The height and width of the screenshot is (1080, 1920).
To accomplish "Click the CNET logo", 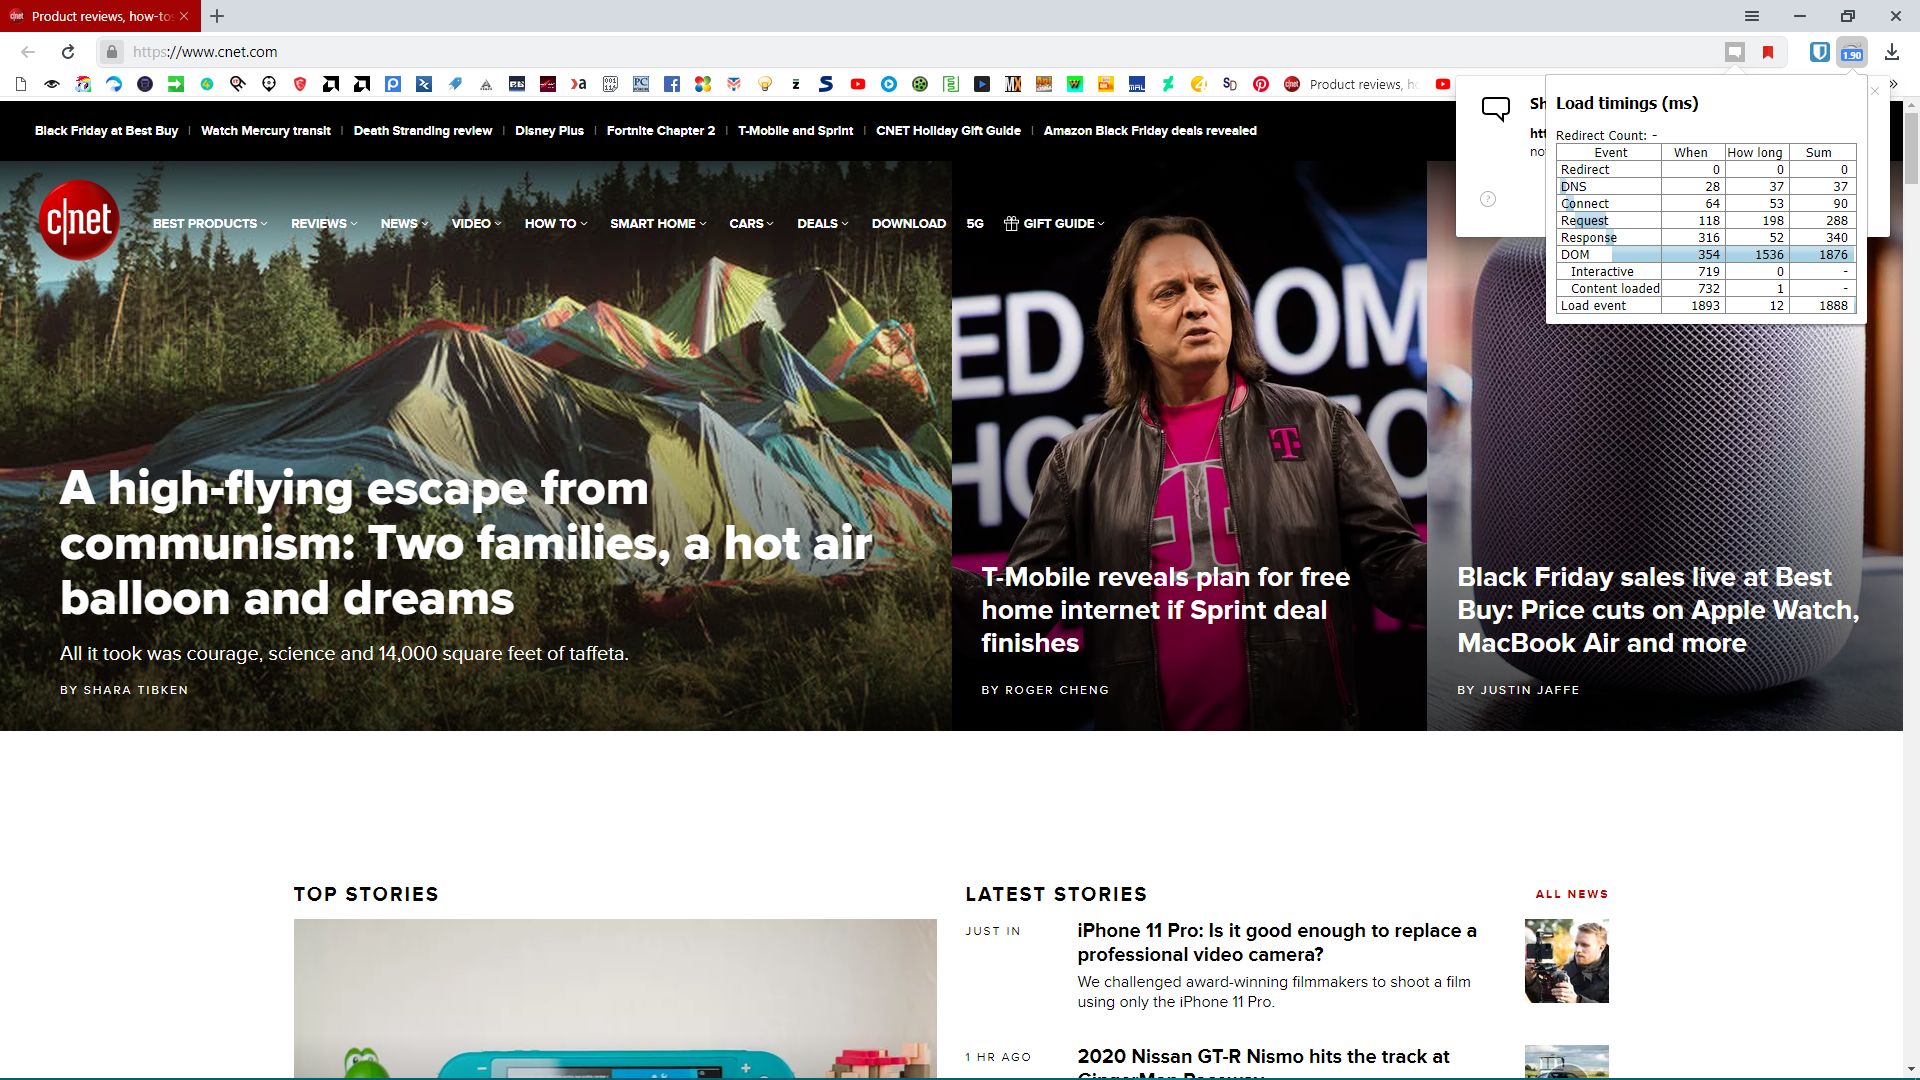I will pyautogui.click(x=79, y=220).
